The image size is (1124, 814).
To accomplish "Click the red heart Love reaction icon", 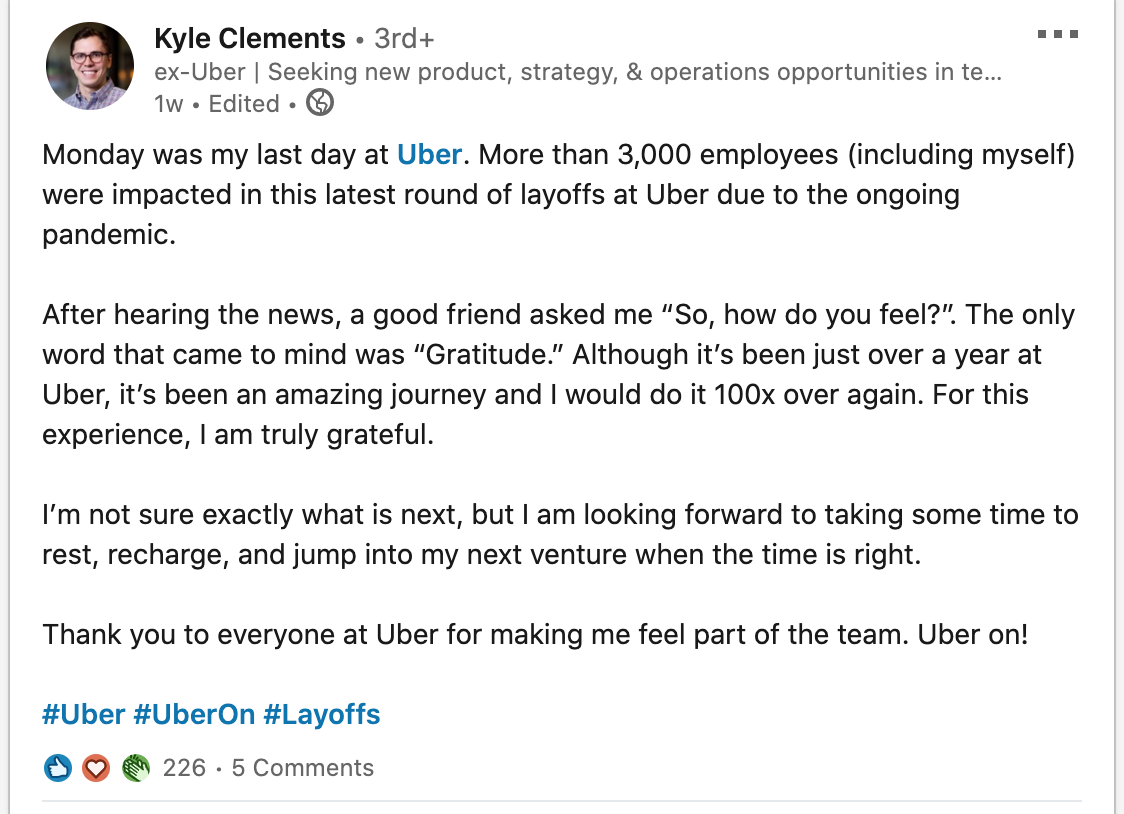I will pos(96,768).
